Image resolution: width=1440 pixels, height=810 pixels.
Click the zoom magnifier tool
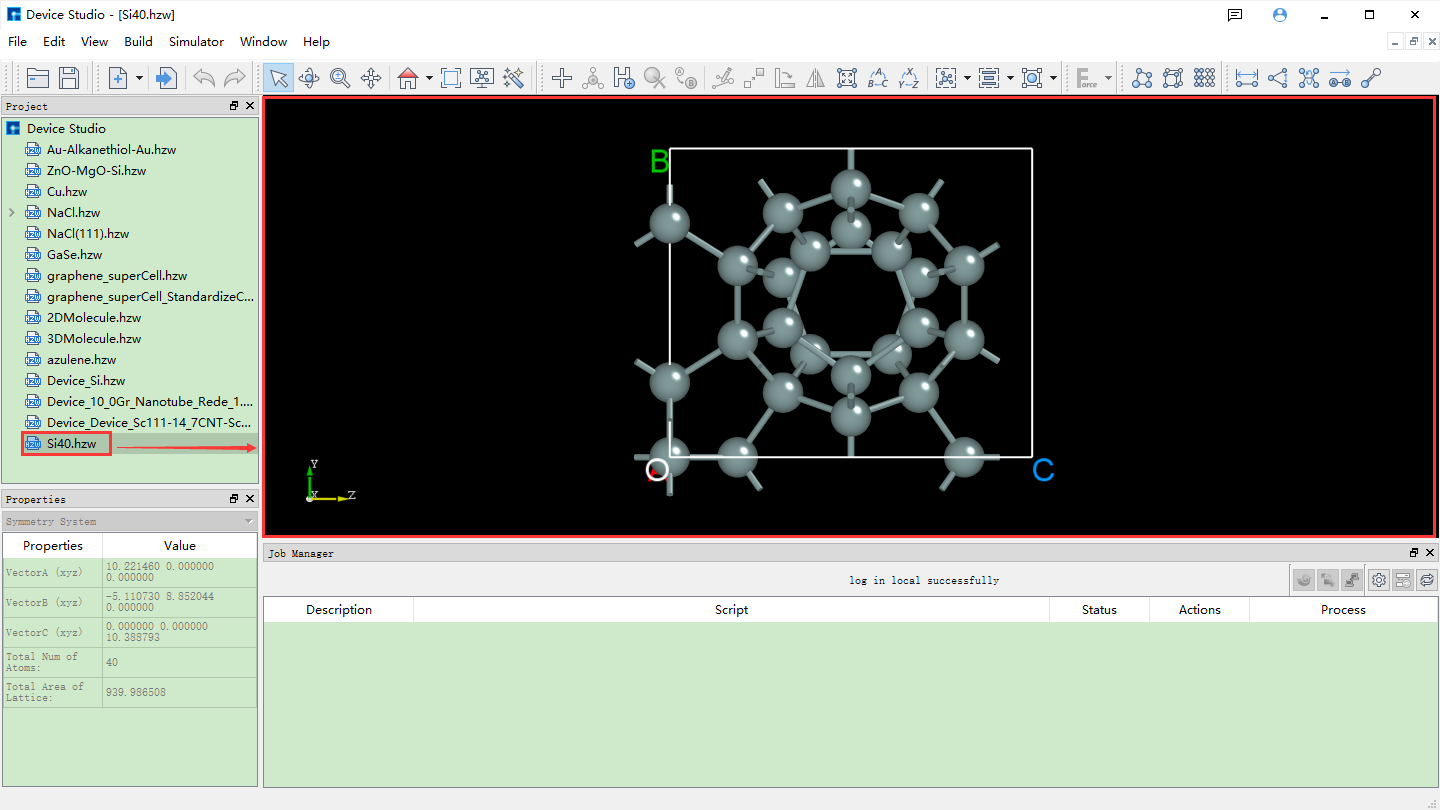[340, 78]
